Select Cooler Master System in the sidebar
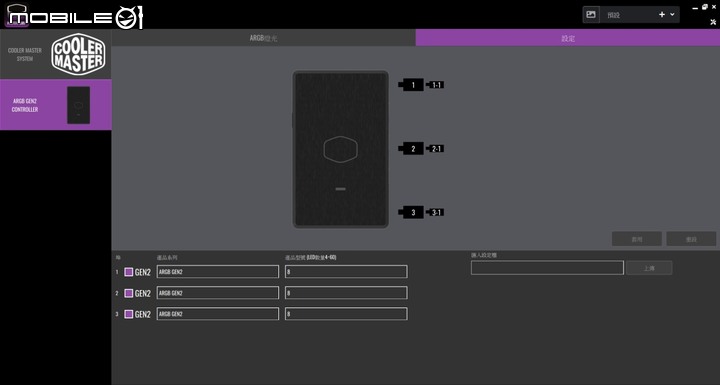 click(x=56, y=54)
